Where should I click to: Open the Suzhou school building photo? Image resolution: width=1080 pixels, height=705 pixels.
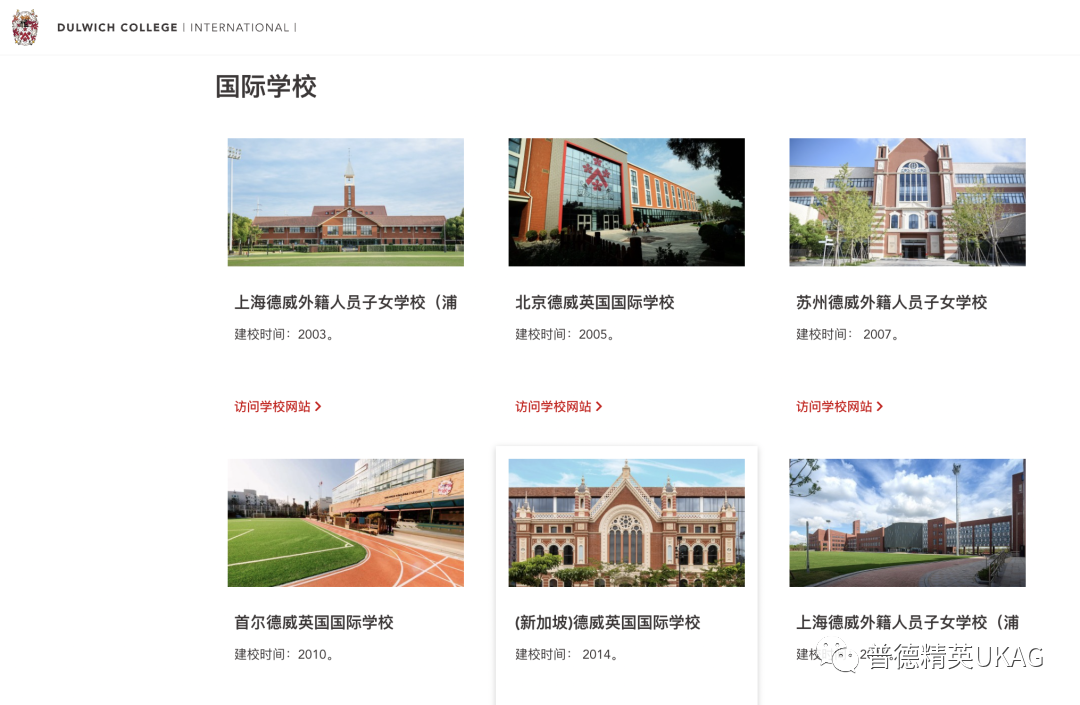(x=907, y=202)
